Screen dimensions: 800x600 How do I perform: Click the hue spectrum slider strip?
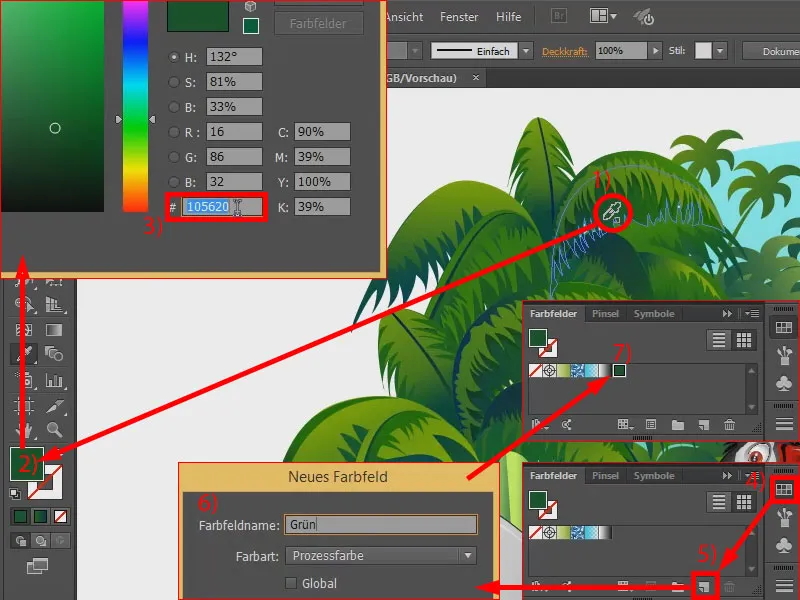click(135, 106)
